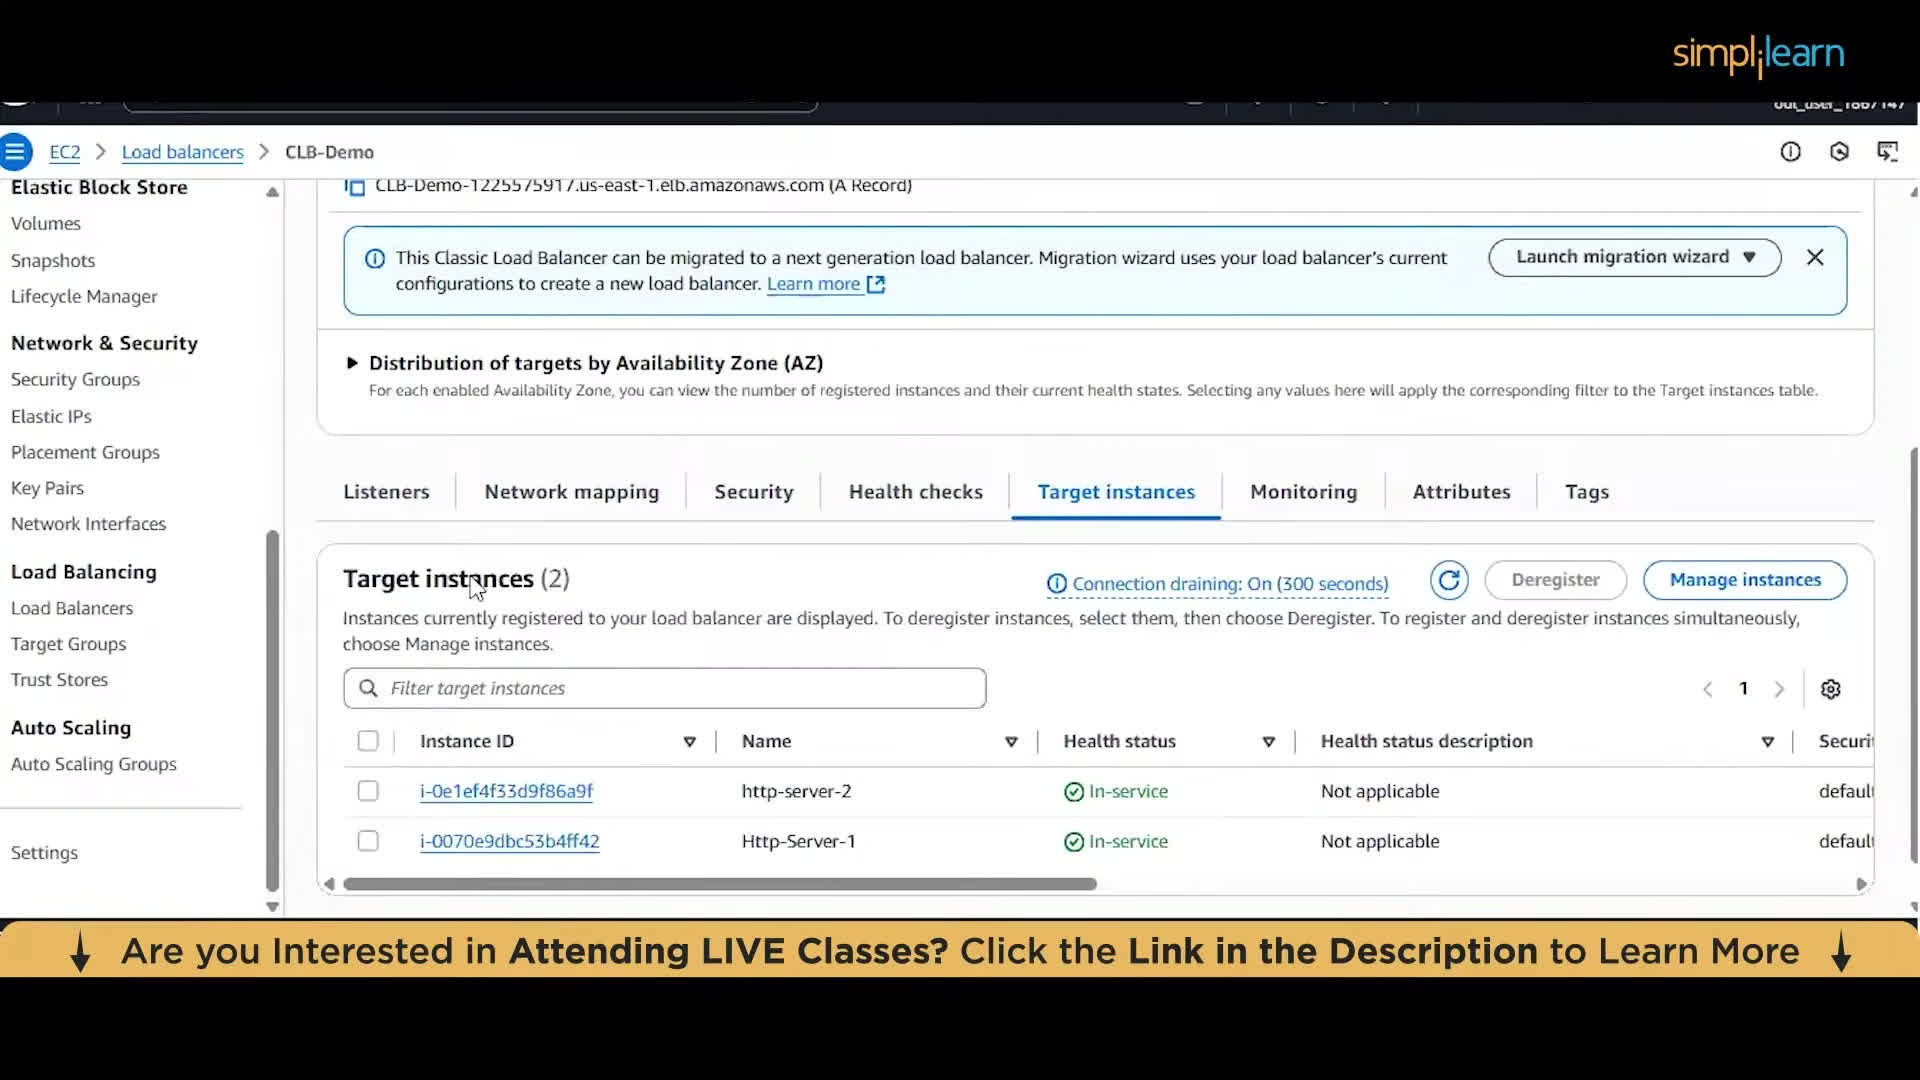The height and width of the screenshot is (1080, 1920).
Task: Go to EC2 breadcrumb link
Action: pyautogui.click(x=65, y=152)
